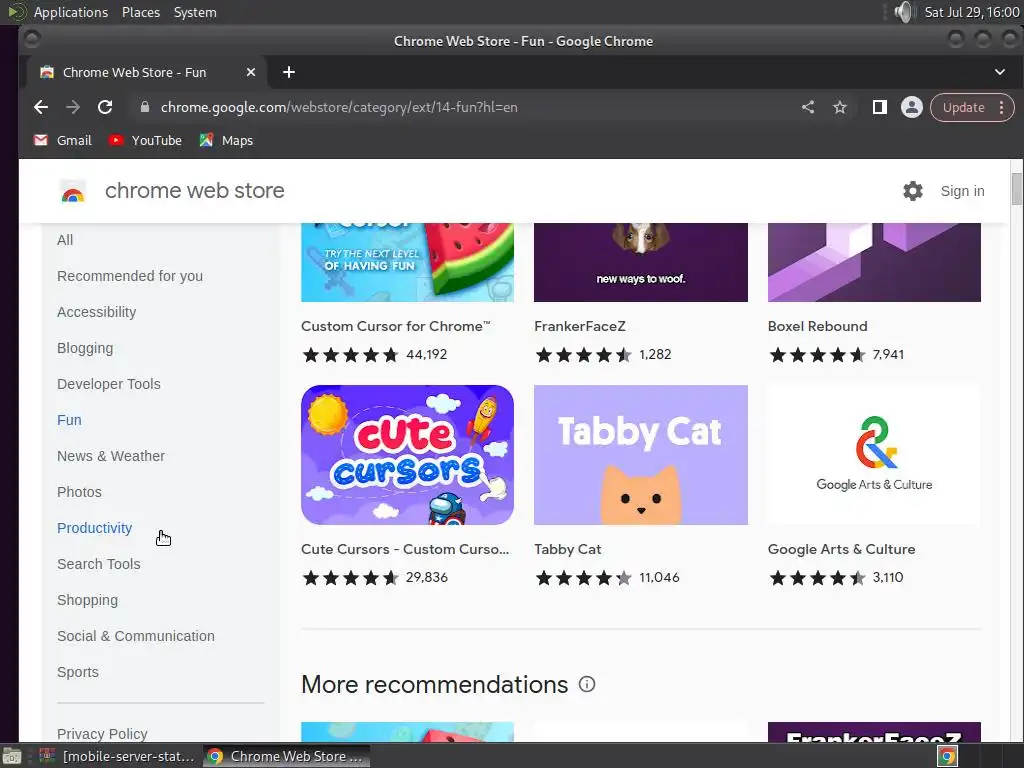1024x768 pixels.
Task: Open FrankerFaceZ extension thumbnail
Action: tap(641, 263)
